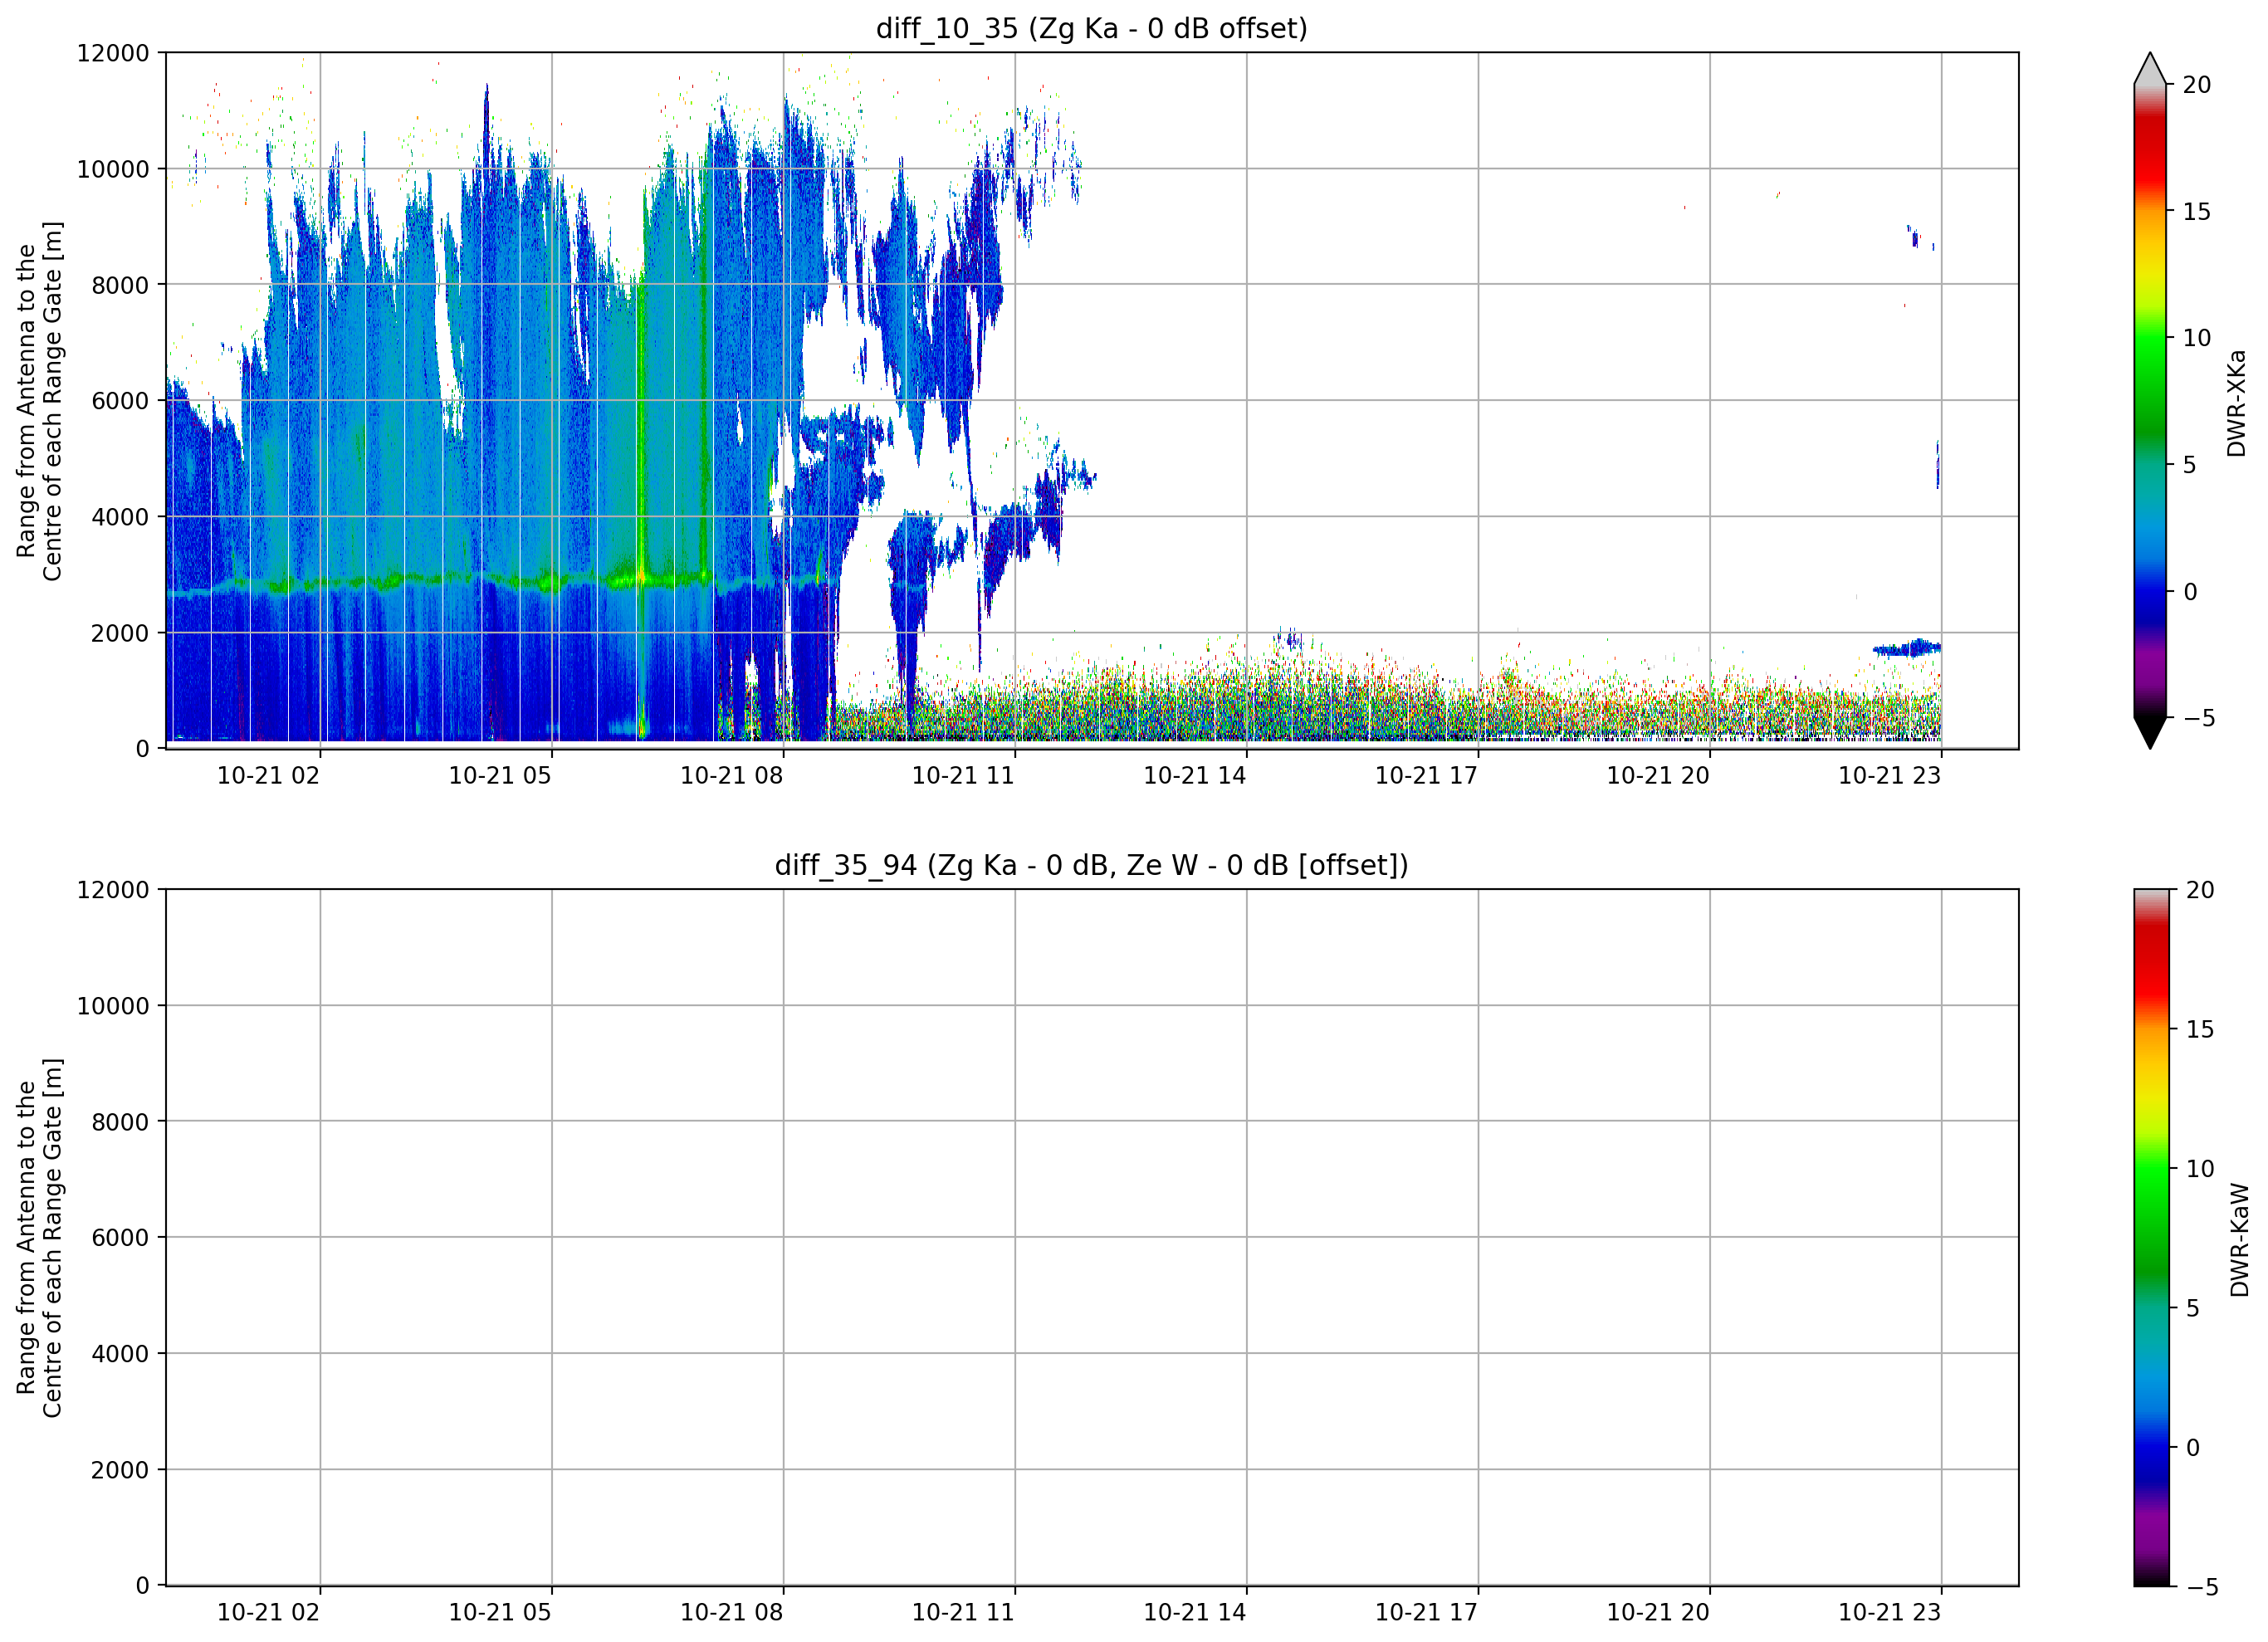
Task: Click the 12000 y-tick on diff_10_35 plot
Action: [x=113, y=53]
